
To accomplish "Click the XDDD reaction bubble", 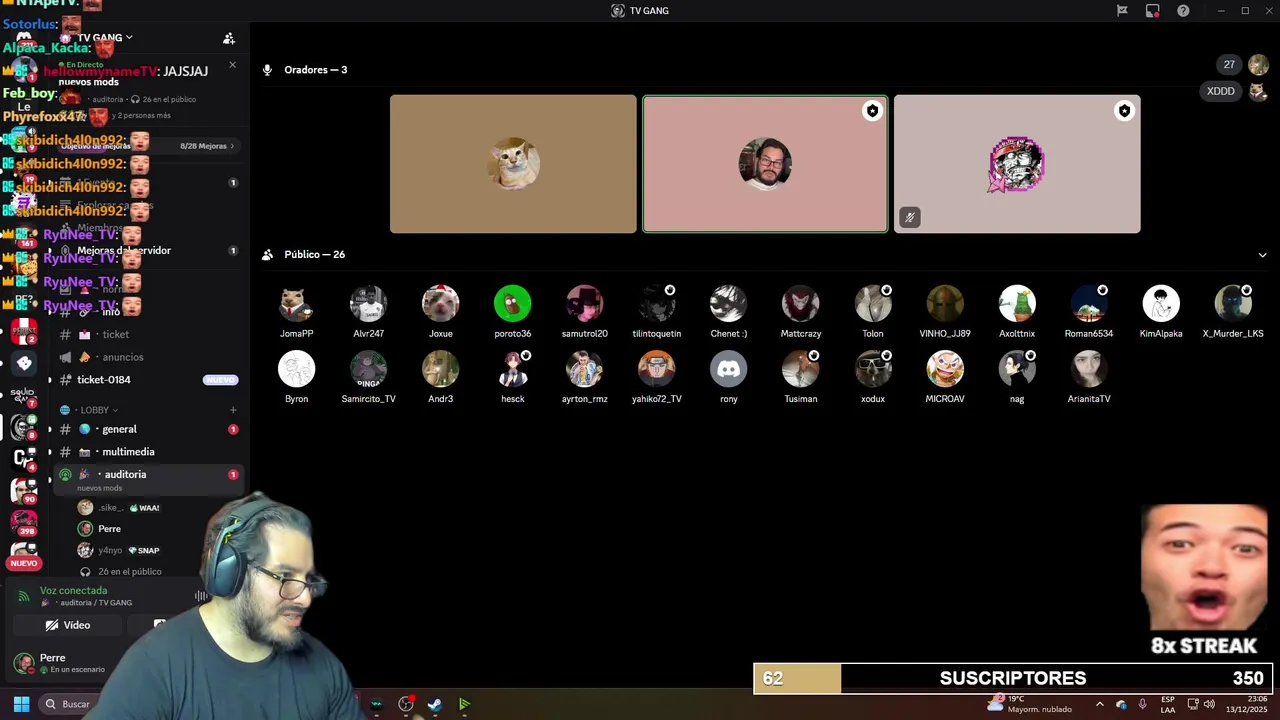I will [x=1221, y=91].
